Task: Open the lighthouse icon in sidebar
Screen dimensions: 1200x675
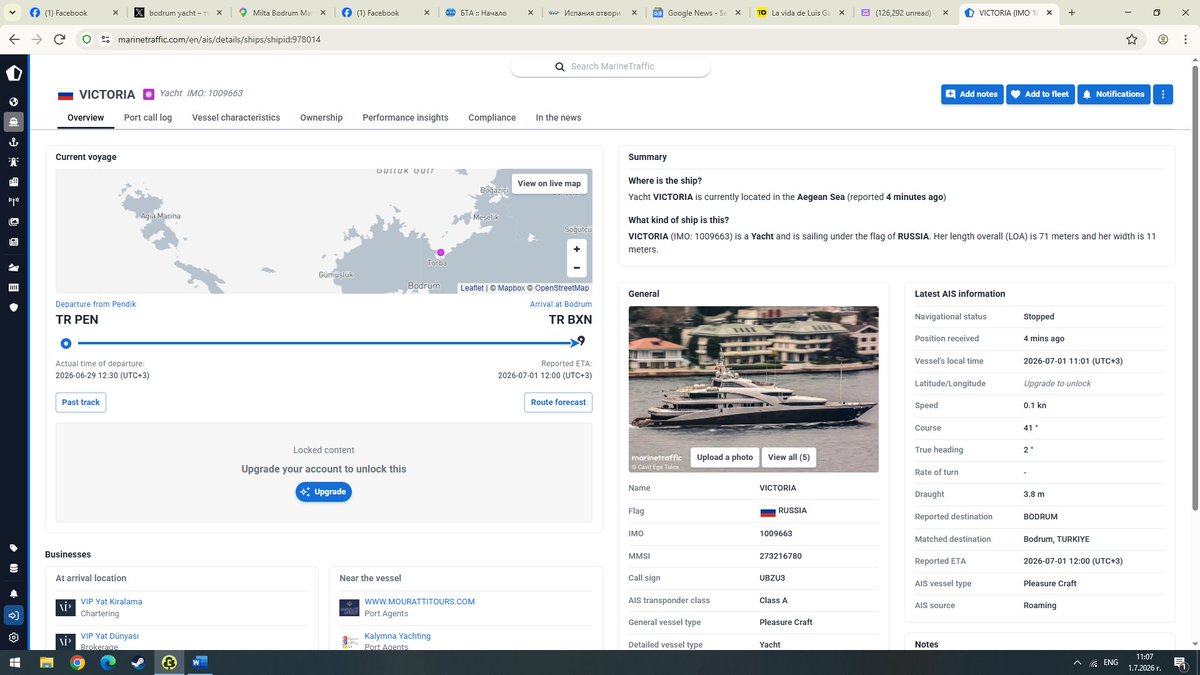Action: pyautogui.click(x=14, y=162)
